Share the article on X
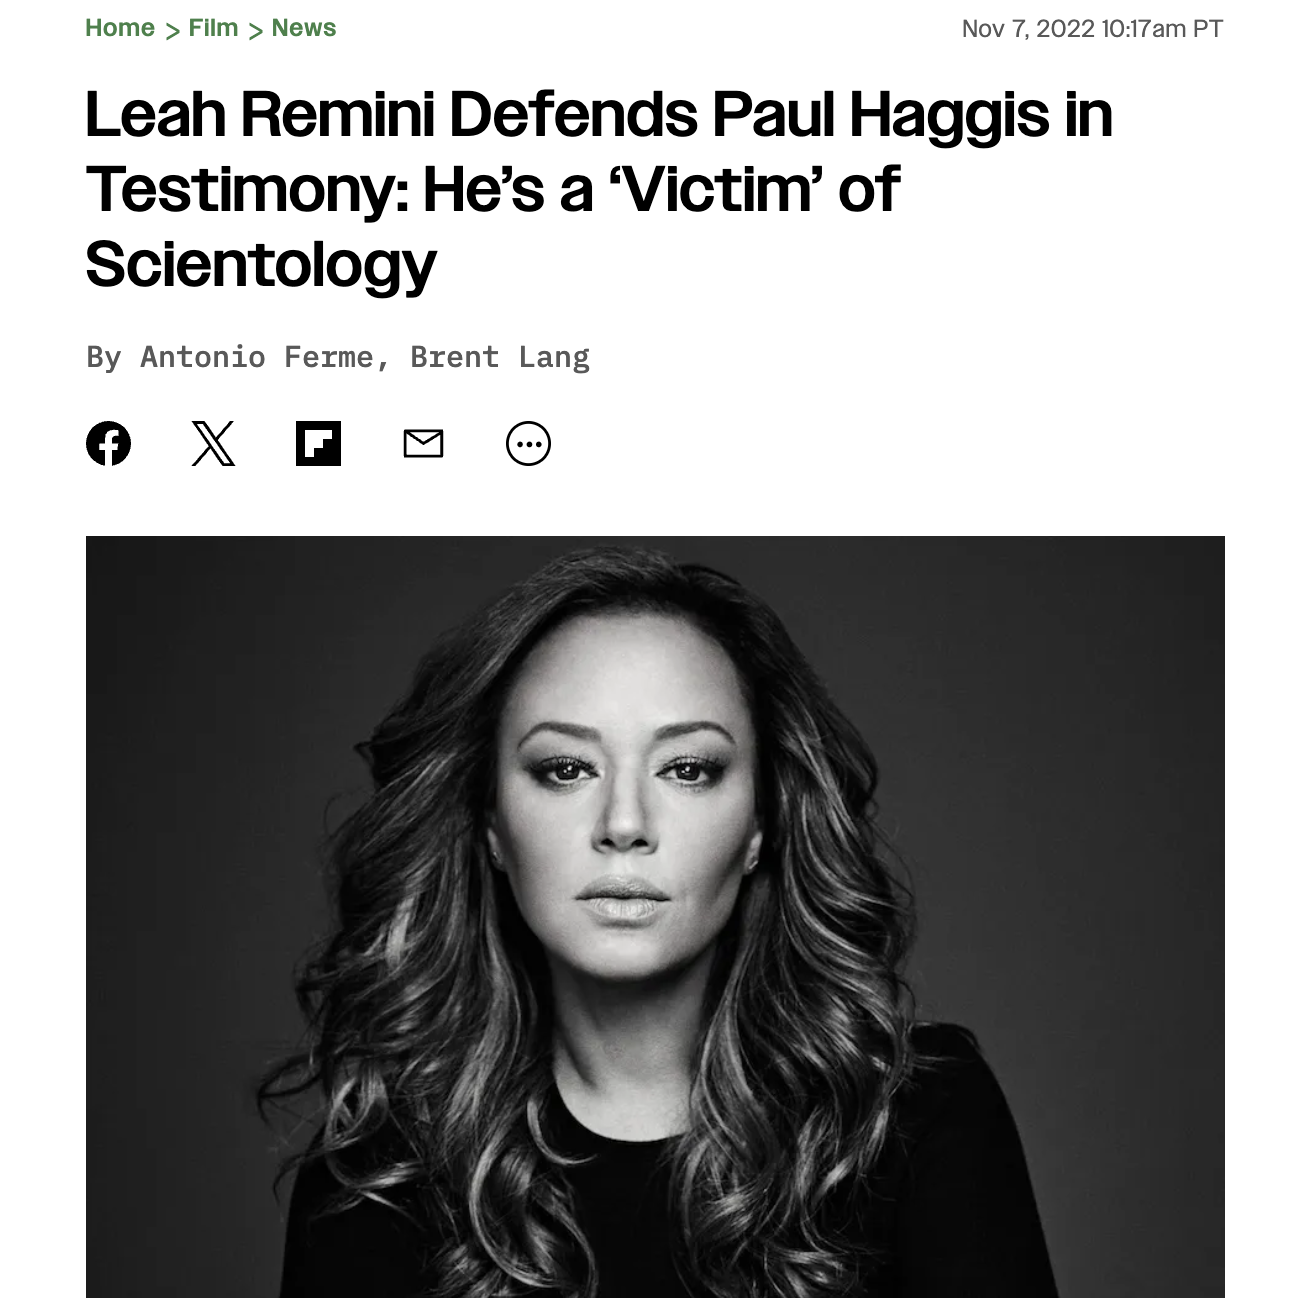Viewport: 1298px width, 1298px height. 213,443
